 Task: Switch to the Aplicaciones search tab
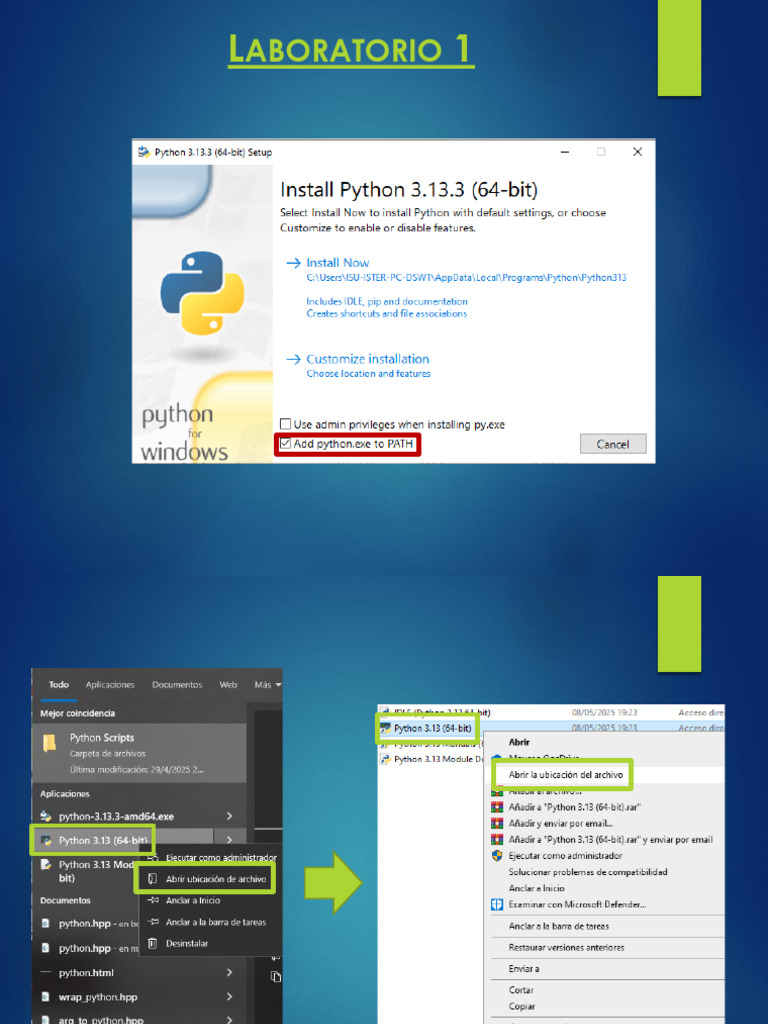[110, 684]
